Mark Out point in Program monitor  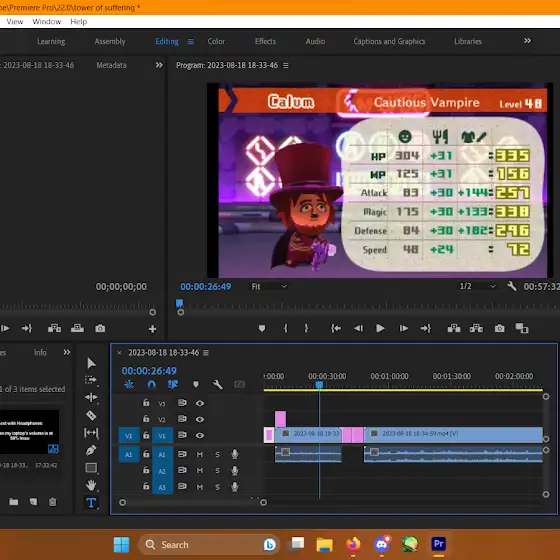[306, 328]
